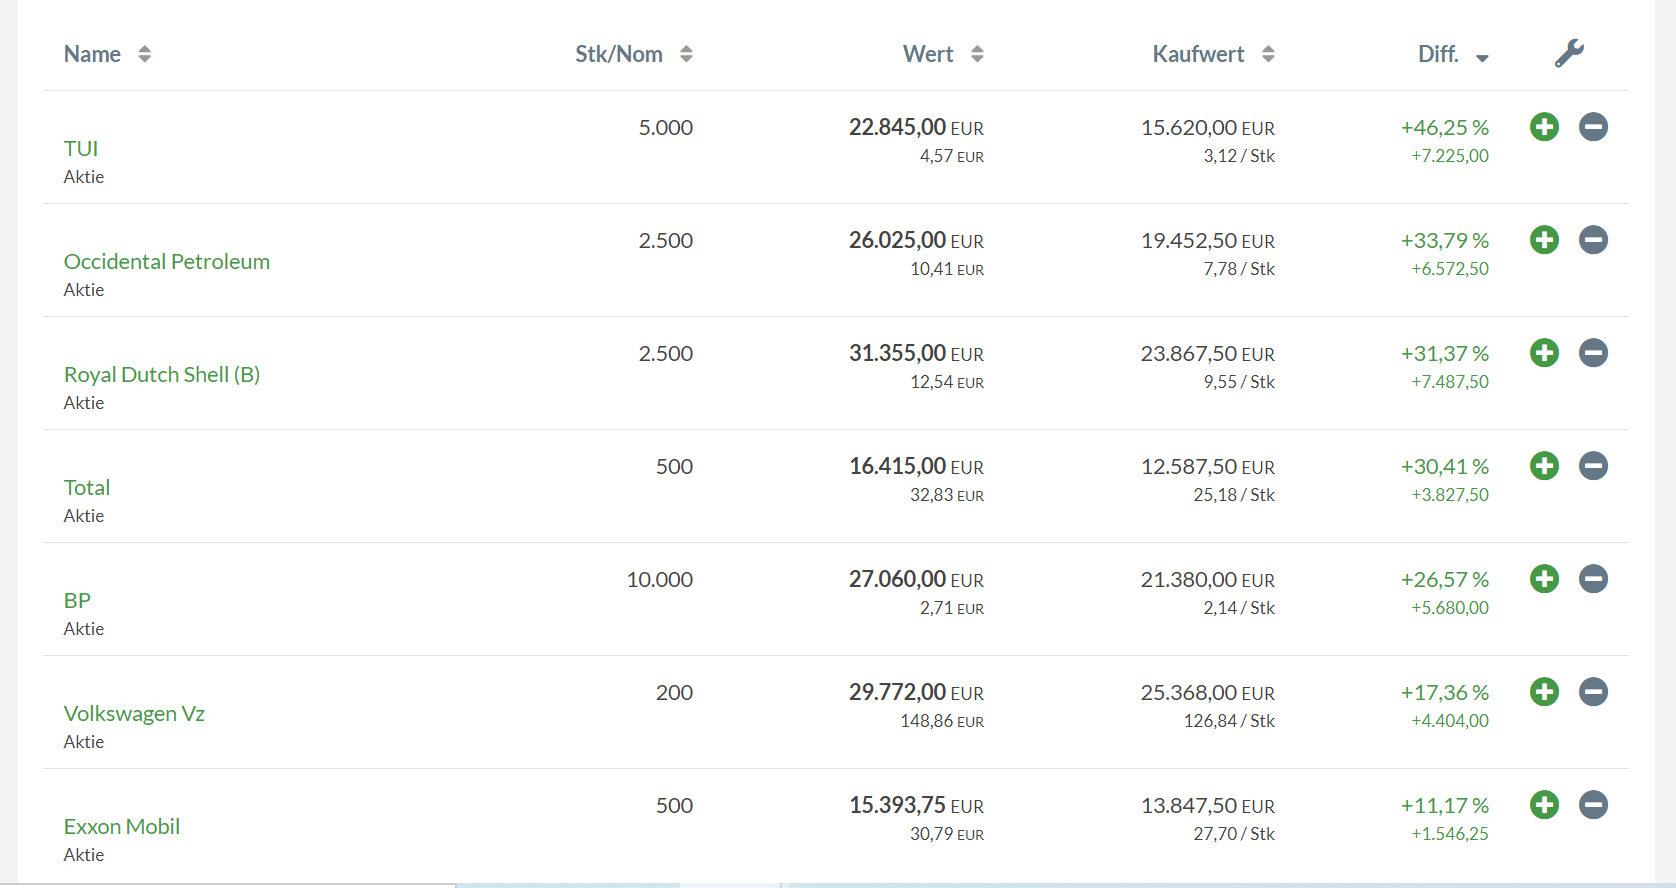The height and width of the screenshot is (888, 1676).
Task: Open the Occidental Petroleum stock page
Action: click(167, 262)
